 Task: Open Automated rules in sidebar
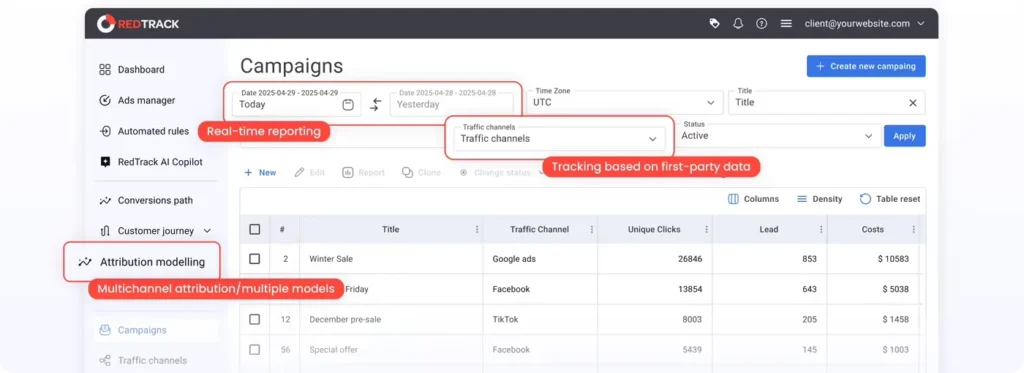click(144, 131)
